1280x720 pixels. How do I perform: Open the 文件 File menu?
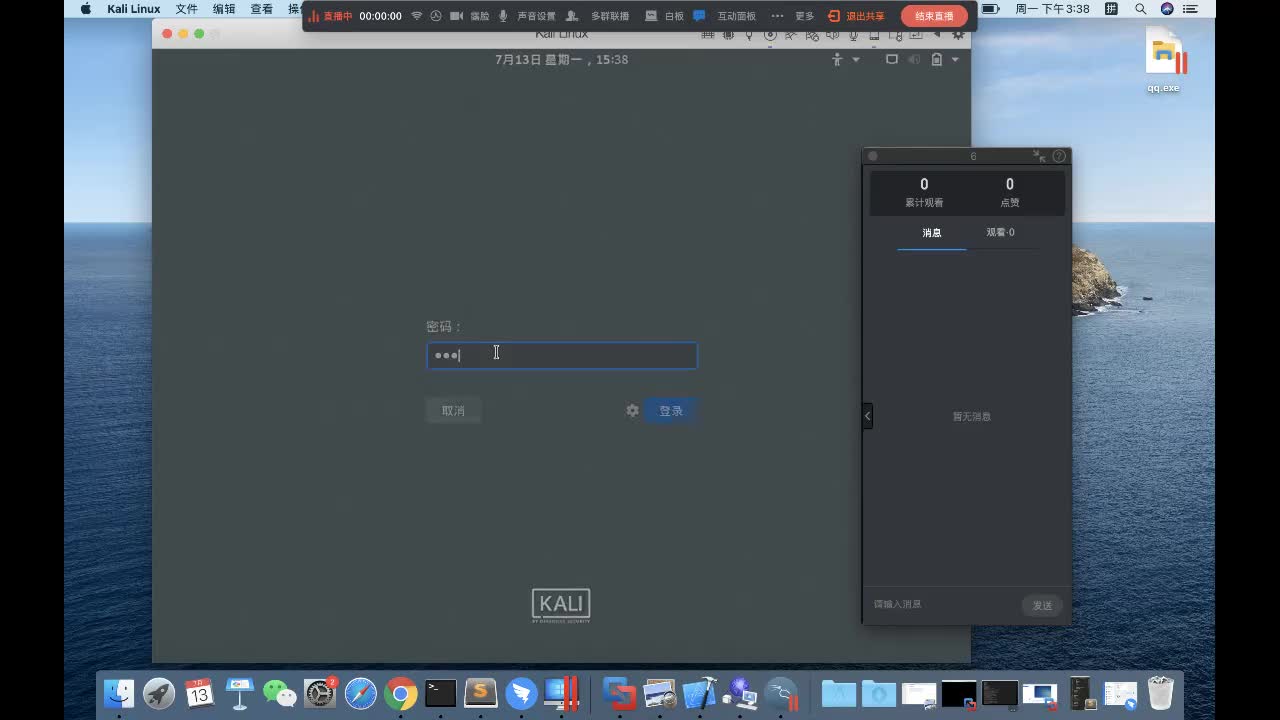tap(186, 9)
